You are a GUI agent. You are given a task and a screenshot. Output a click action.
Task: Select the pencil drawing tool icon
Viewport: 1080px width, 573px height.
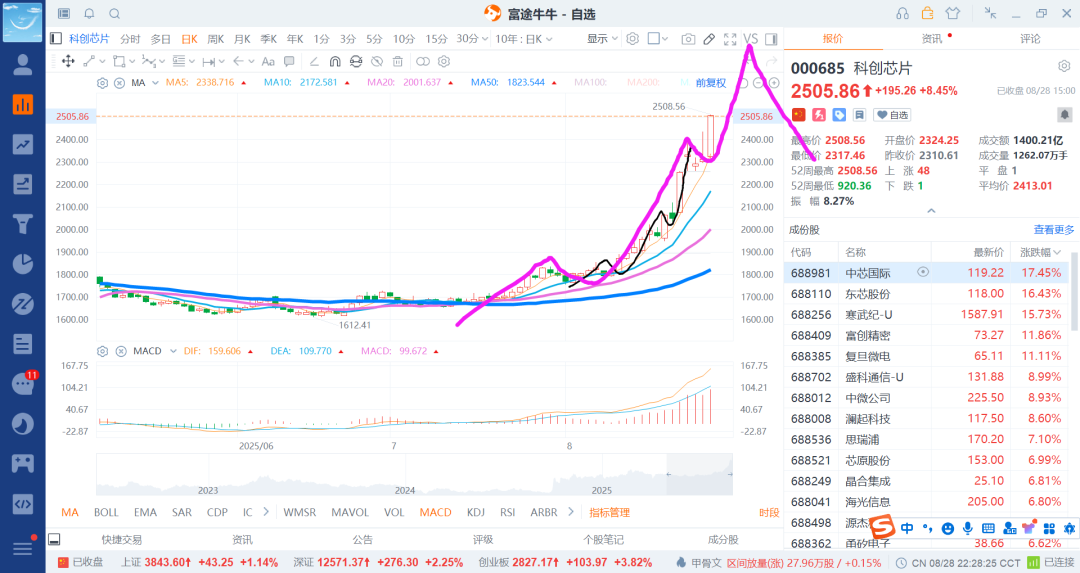click(709, 39)
